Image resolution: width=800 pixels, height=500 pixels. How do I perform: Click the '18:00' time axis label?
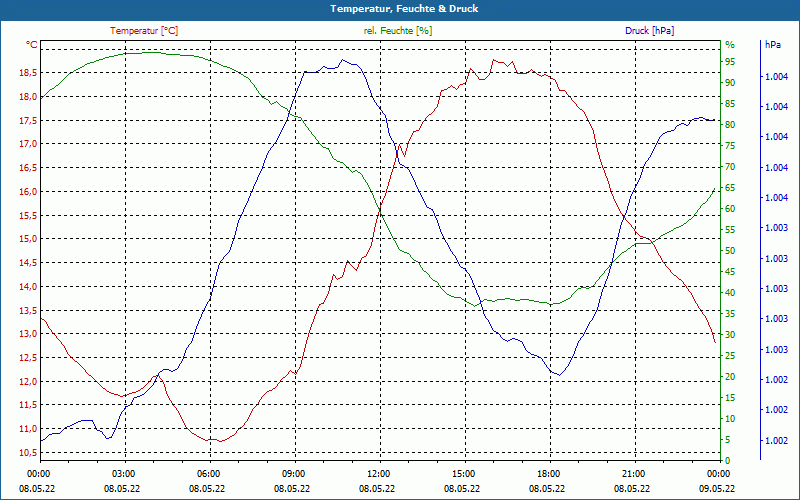pos(547,473)
